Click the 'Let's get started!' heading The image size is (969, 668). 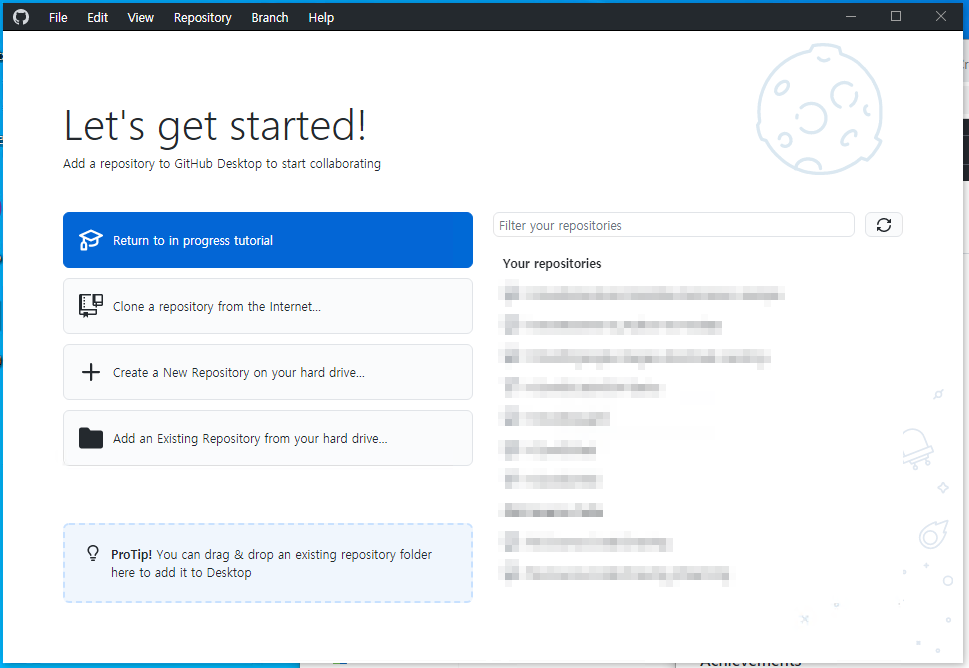(x=215, y=127)
